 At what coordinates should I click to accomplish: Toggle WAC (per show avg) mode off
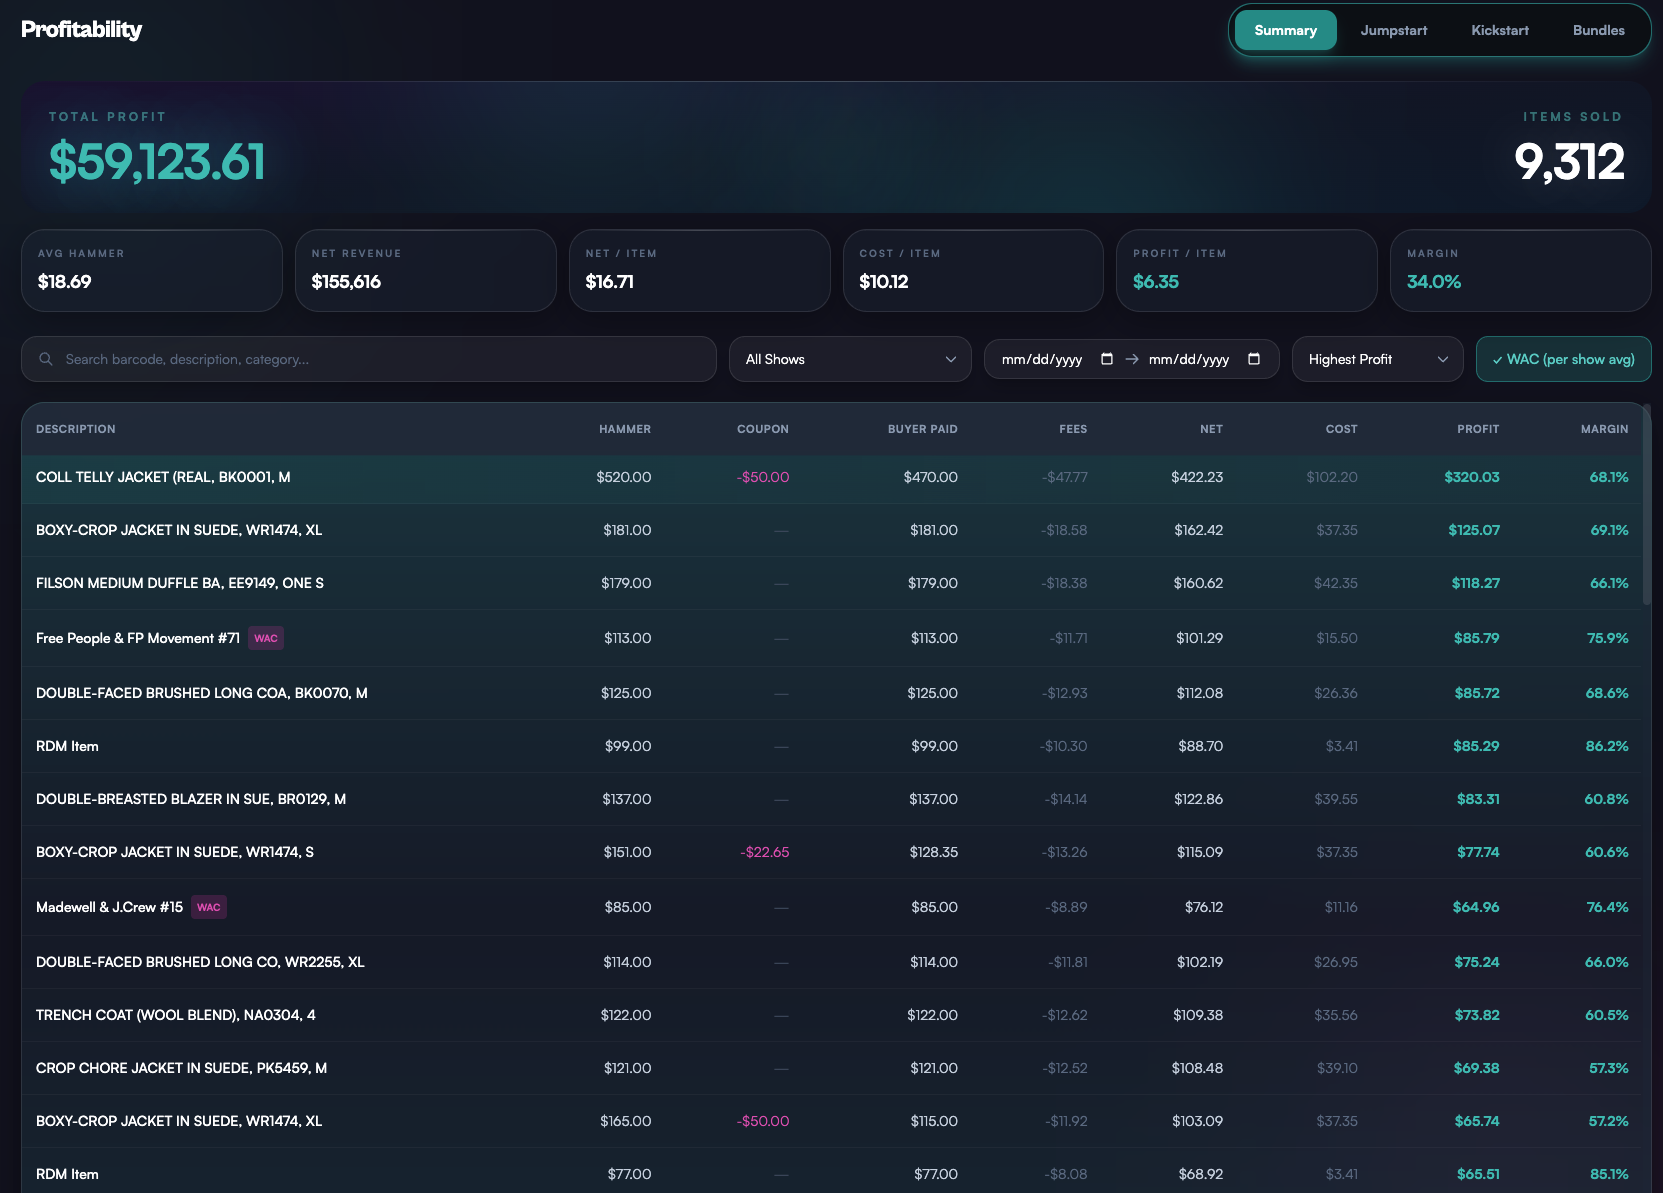pyautogui.click(x=1563, y=358)
